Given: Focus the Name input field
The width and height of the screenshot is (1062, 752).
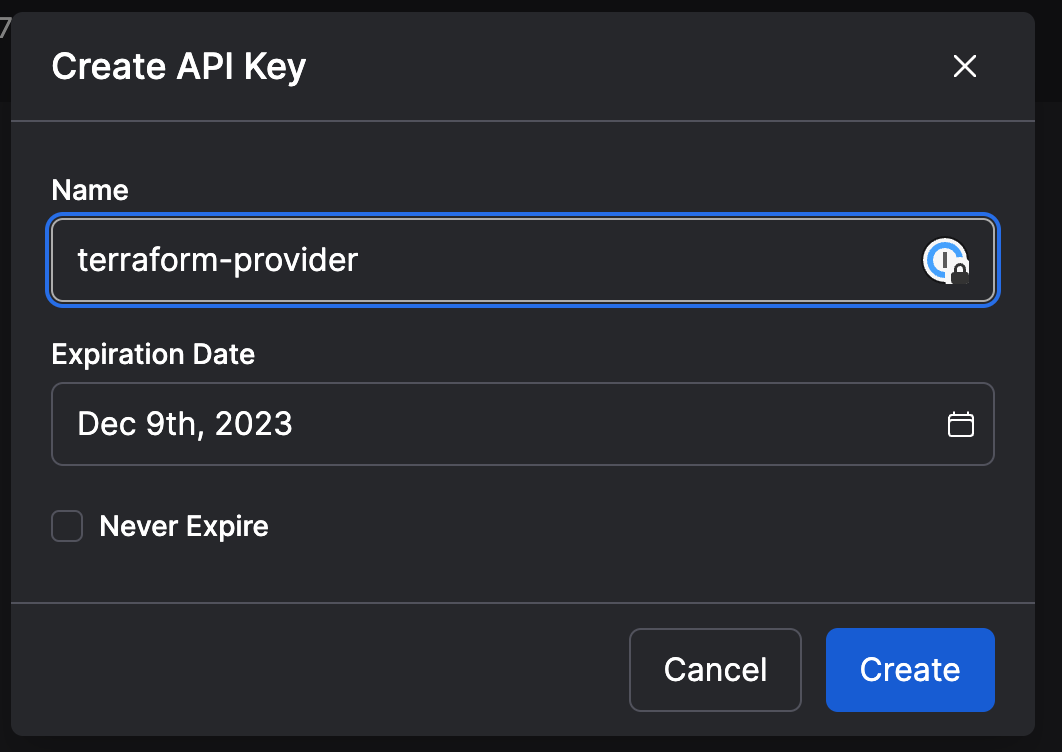Looking at the screenshot, I should click(523, 260).
